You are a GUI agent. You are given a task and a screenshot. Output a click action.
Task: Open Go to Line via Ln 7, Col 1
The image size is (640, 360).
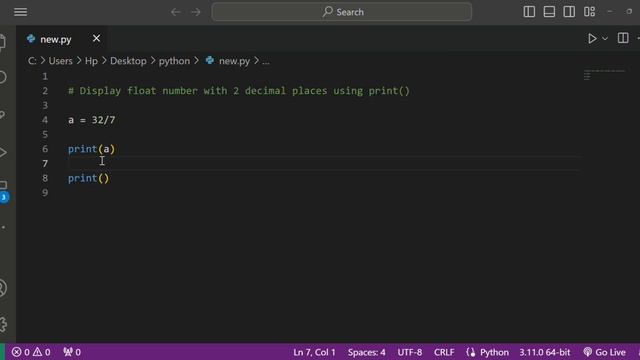click(314, 352)
